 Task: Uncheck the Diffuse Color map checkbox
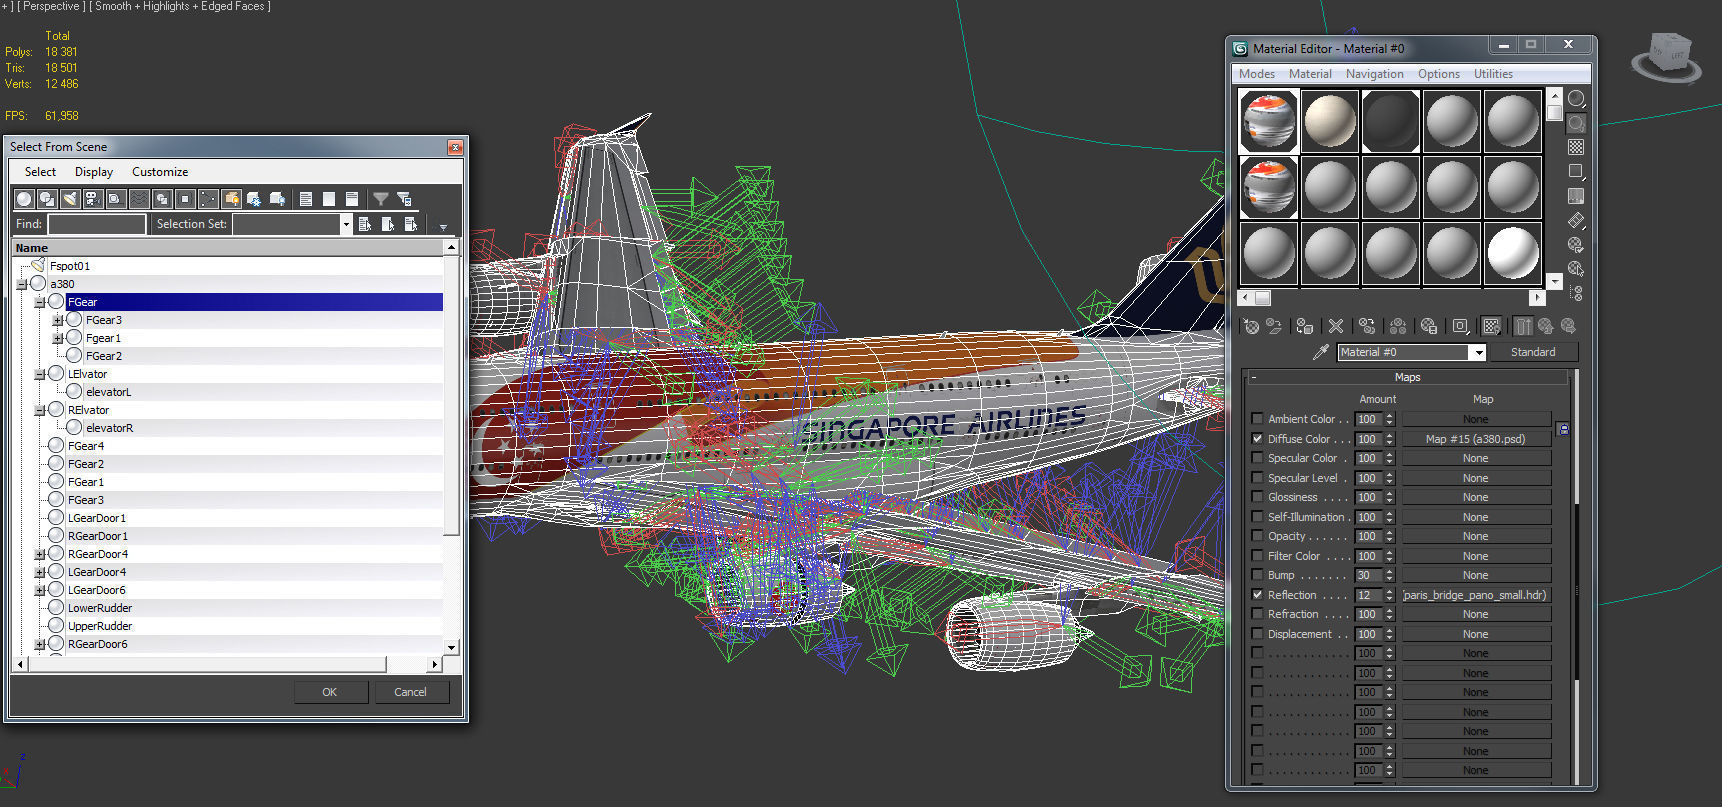coord(1257,438)
